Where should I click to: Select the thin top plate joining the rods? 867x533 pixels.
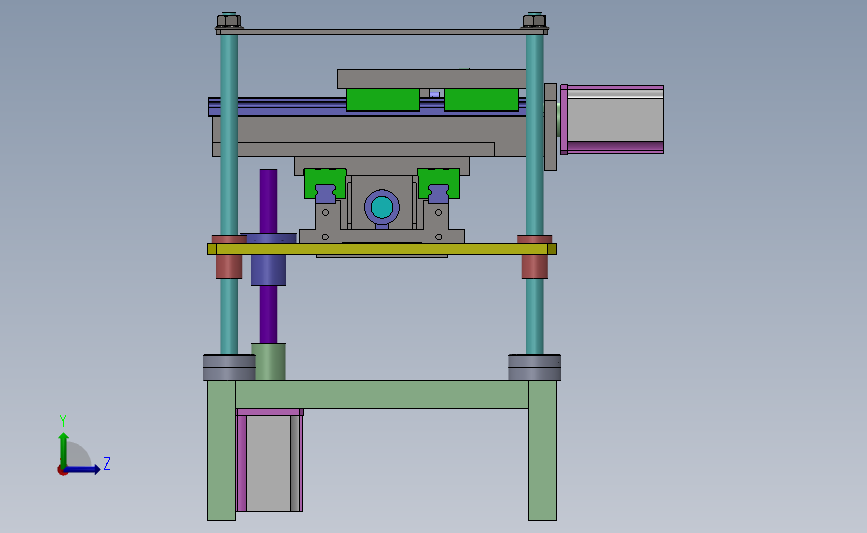point(382,32)
